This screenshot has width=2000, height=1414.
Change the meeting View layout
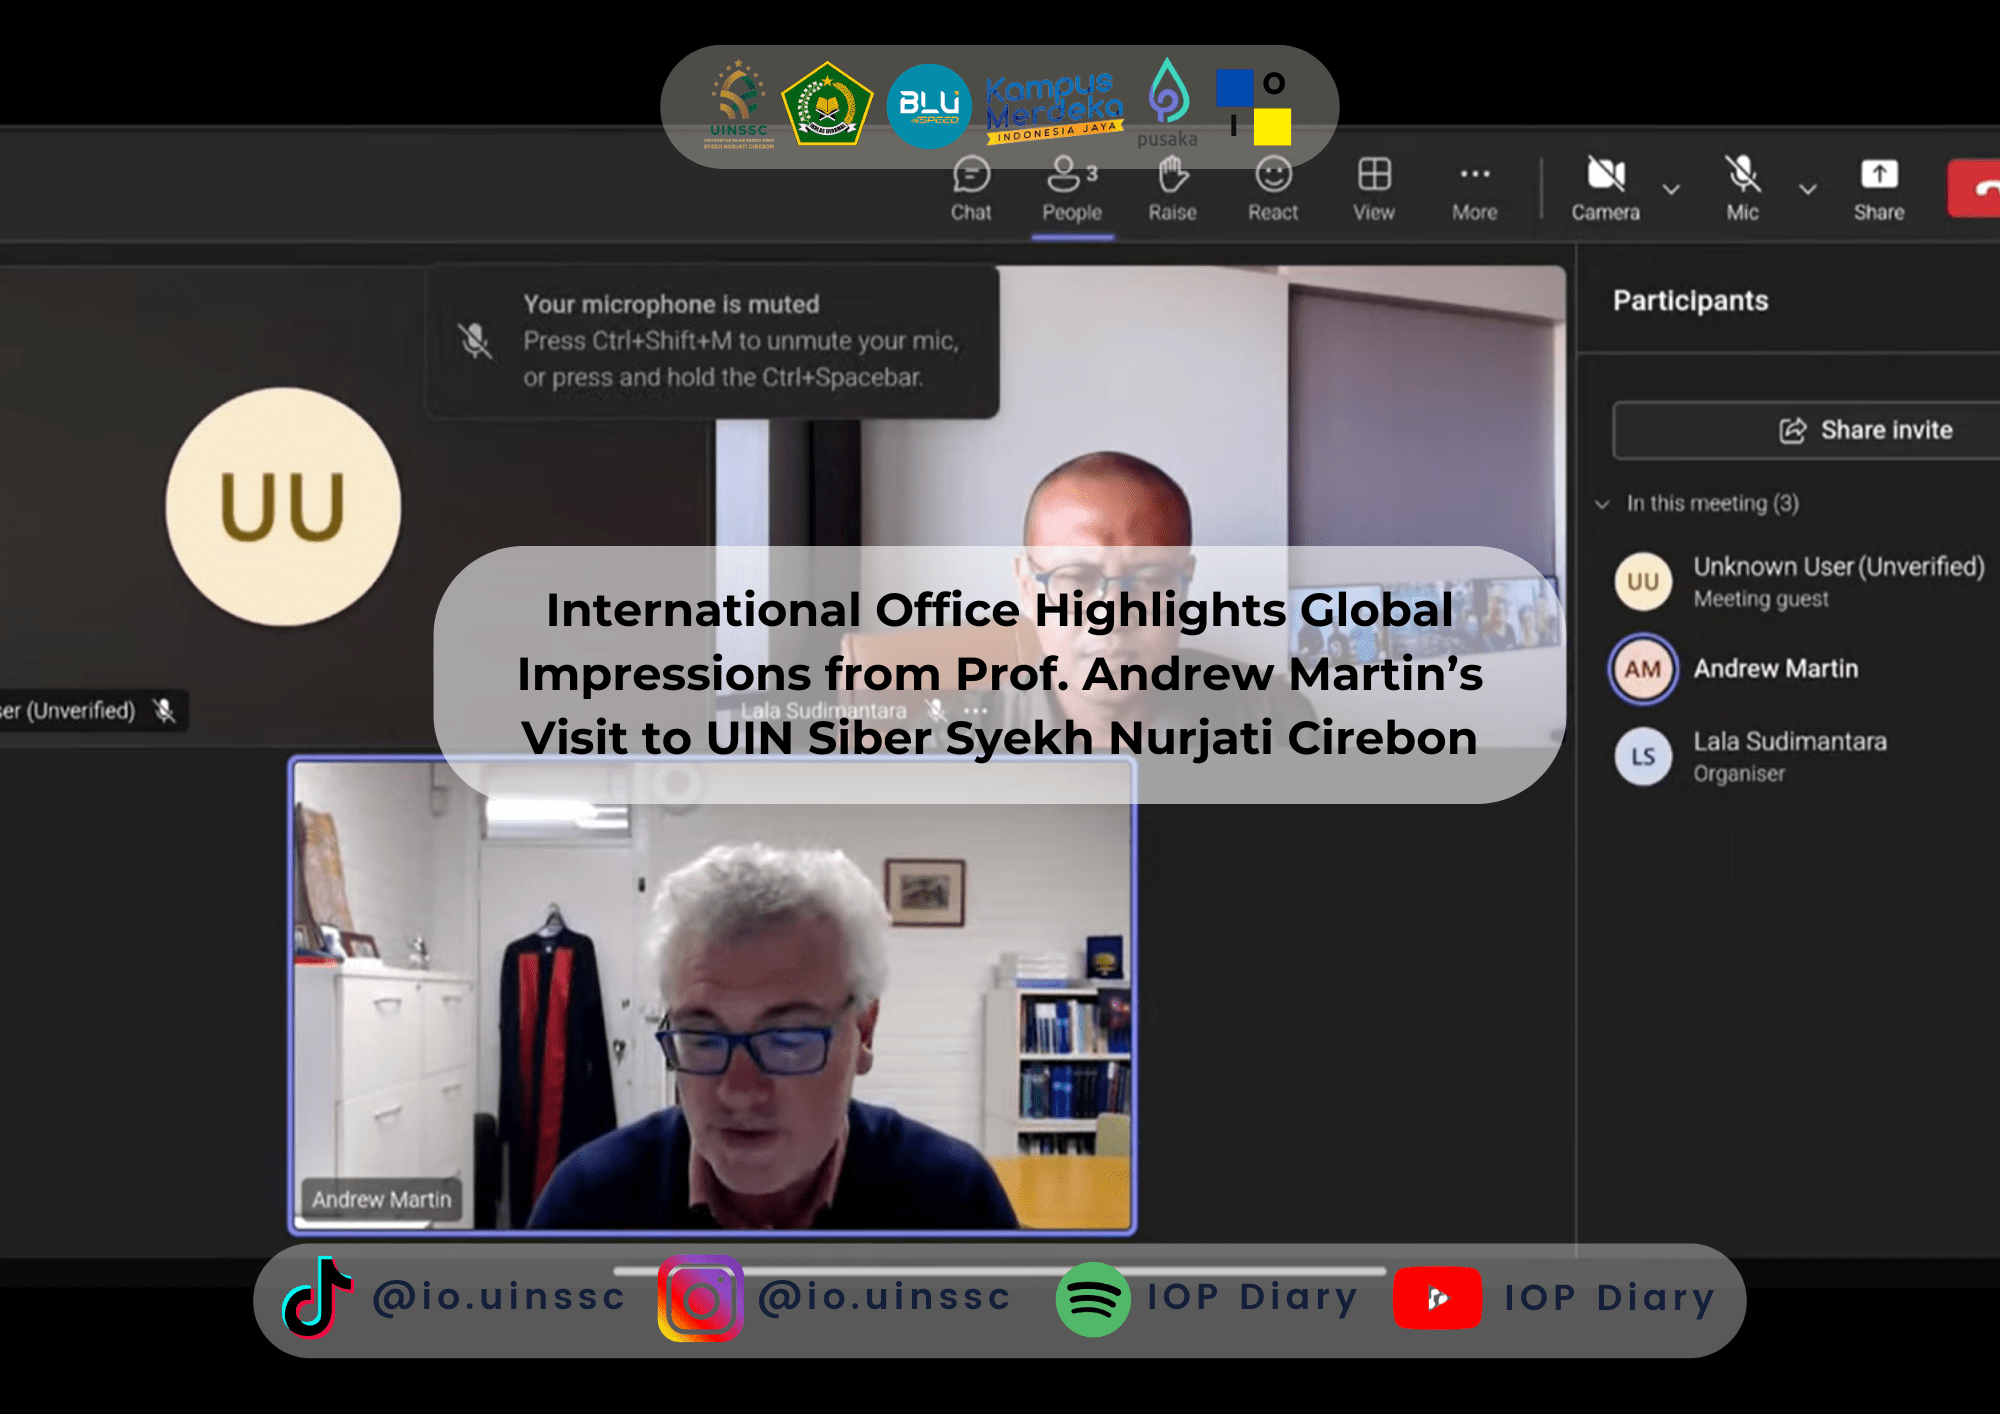tap(1374, 188)
